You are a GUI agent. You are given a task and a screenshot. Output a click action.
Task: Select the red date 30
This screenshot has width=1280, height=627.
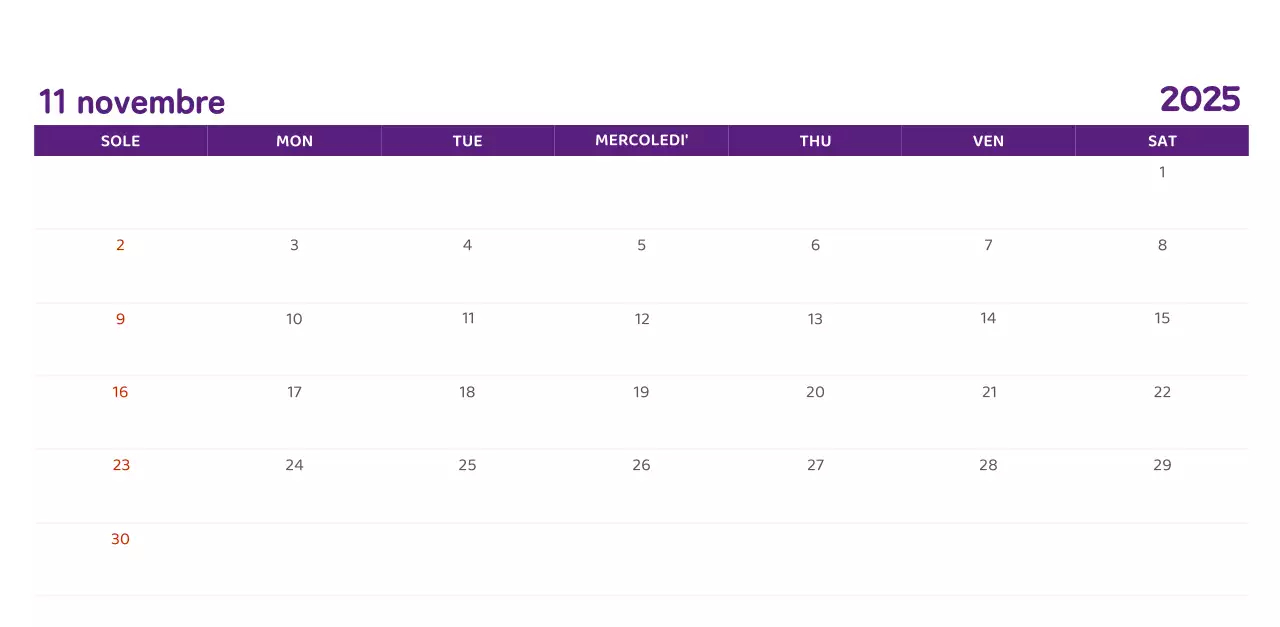coord(120,539)
